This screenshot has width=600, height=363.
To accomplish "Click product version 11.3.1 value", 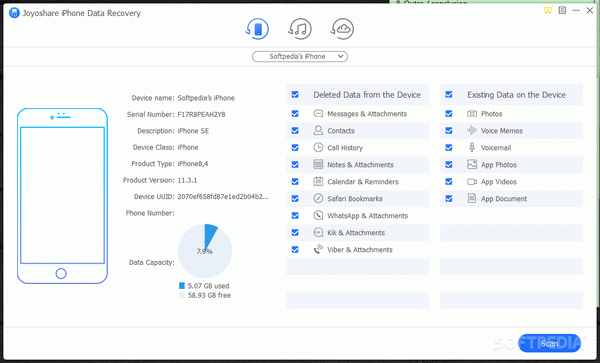I will (187, 180).
